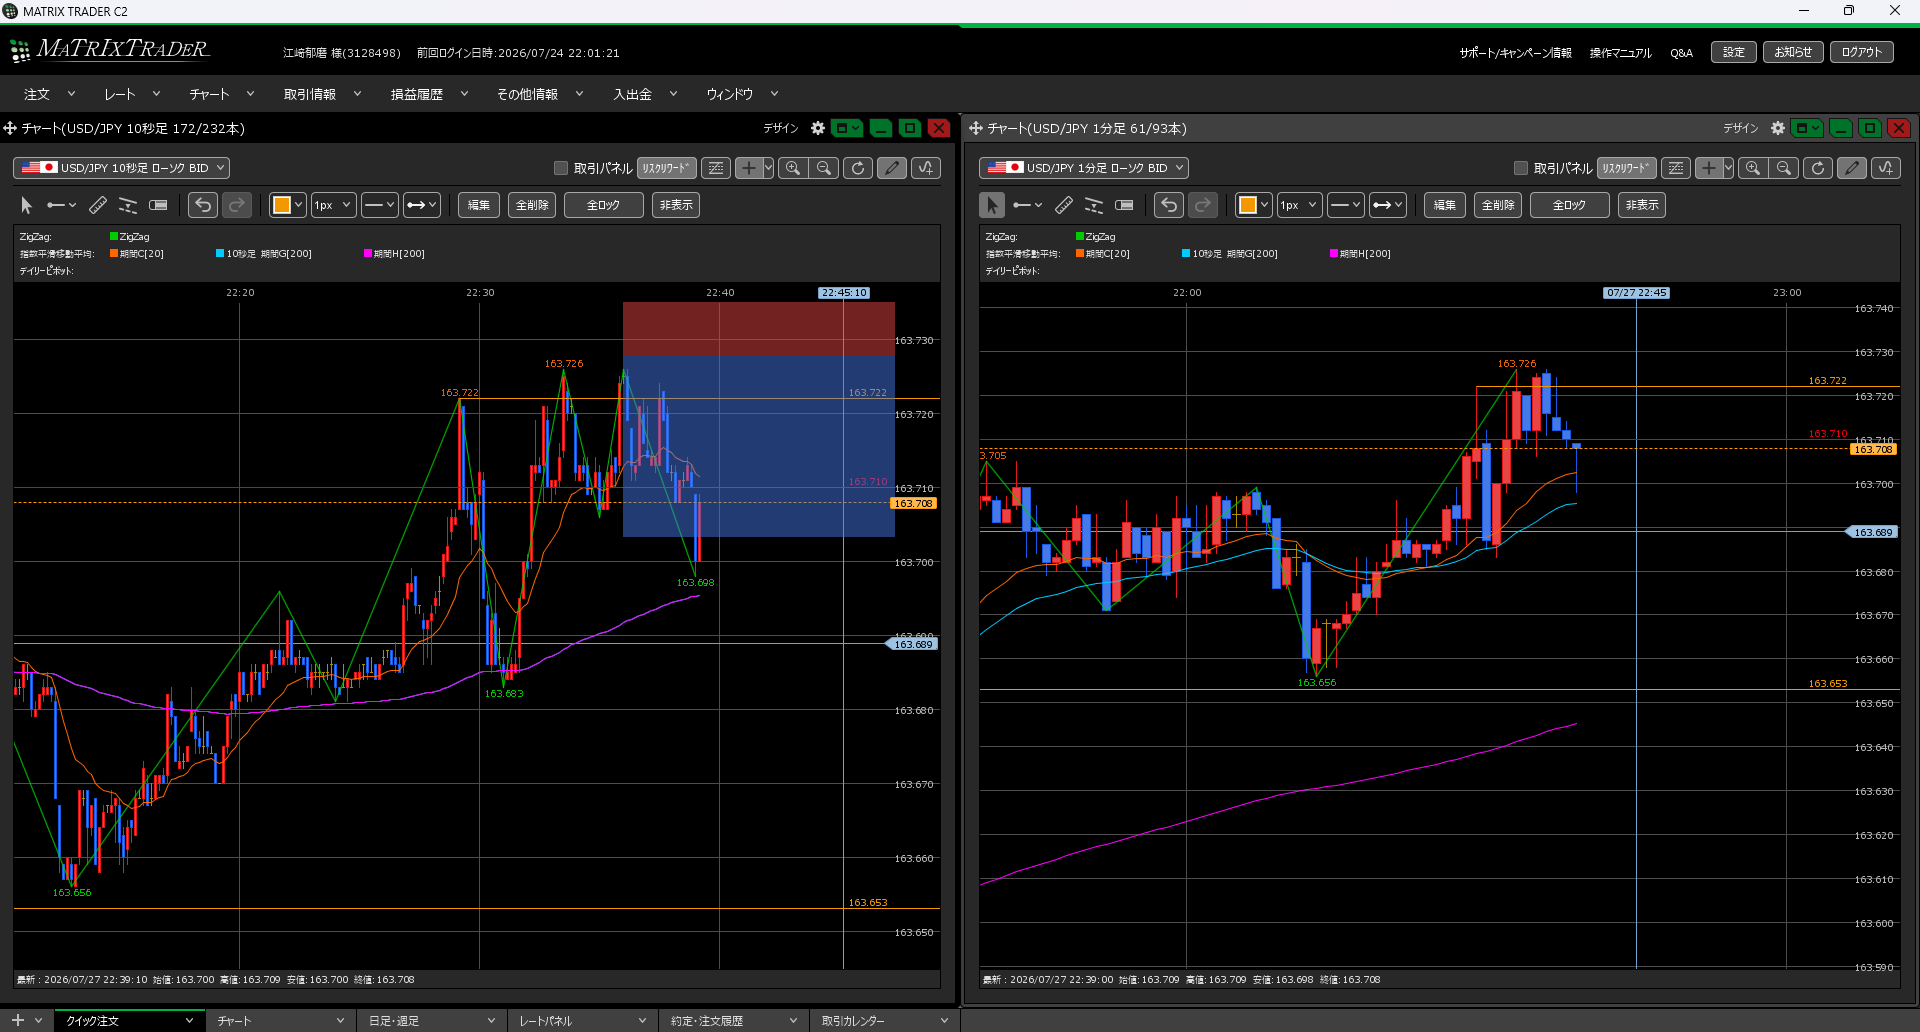1920x1032 pixels.
Task: Click 22:45:10 time marker on 10秒足 chart
Action: (x=844, y=293)
